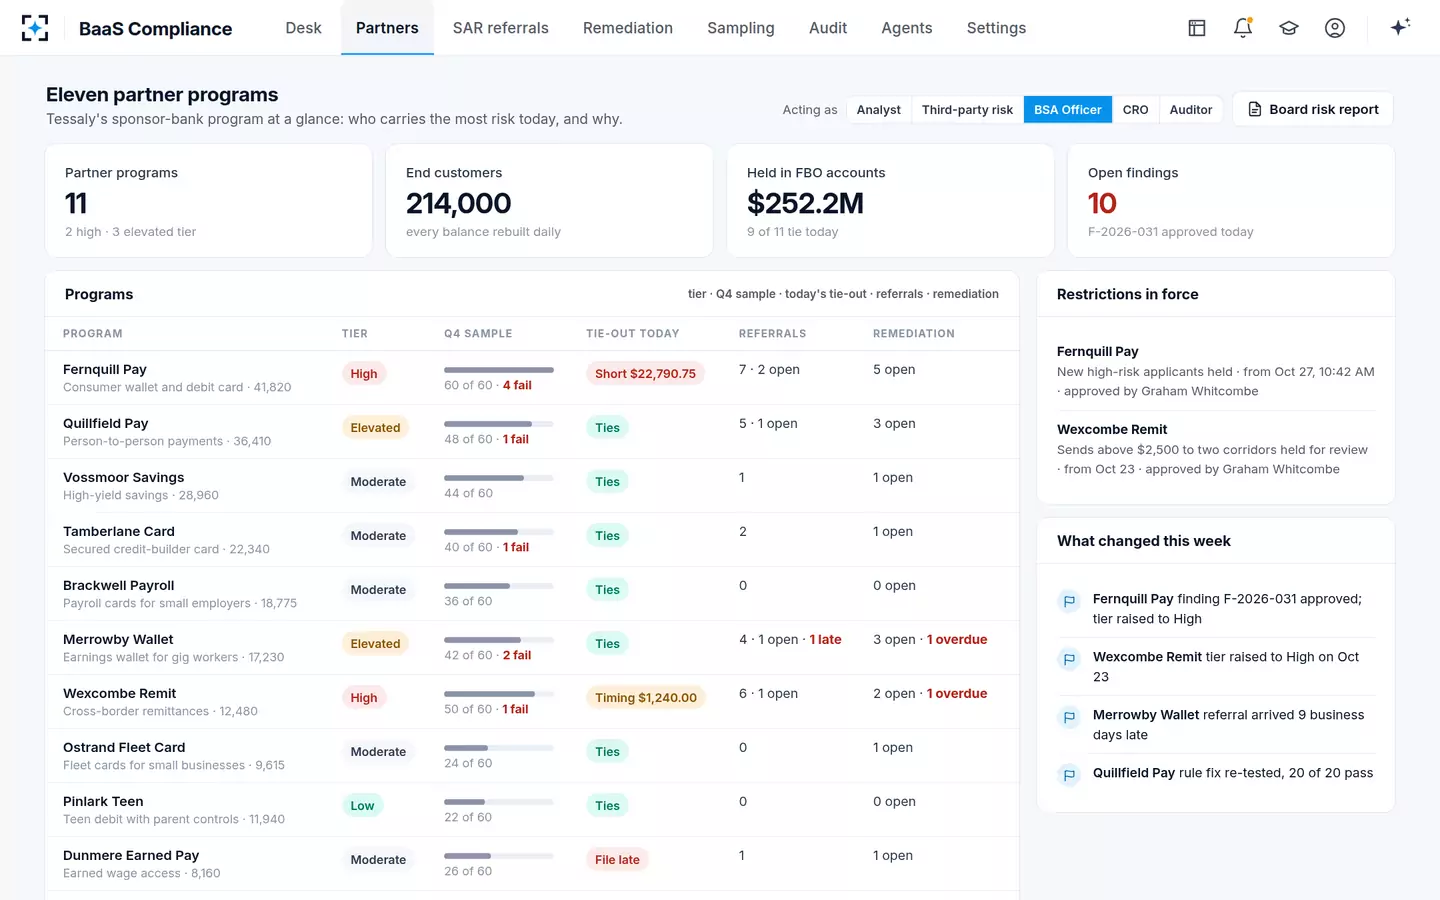The image size is (1440, 900).
Task: Click the BaaS Compliance logo icon
Action: coord(35,28)
